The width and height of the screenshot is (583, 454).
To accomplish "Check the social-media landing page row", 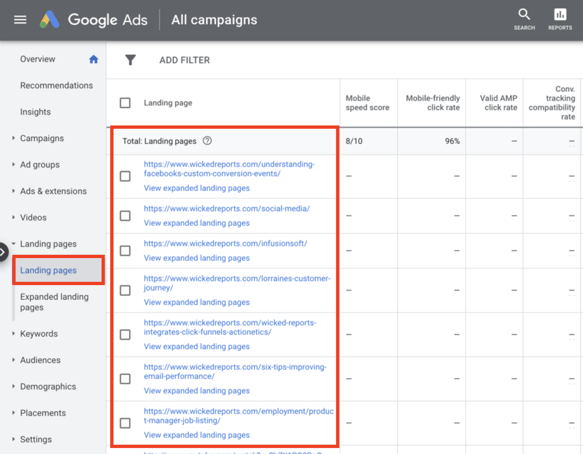I will coord(125,216).
